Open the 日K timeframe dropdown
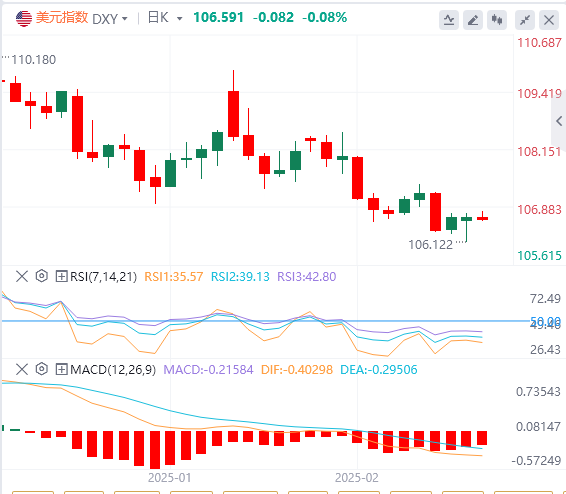The image size is (566, 494). coord(165,18)
